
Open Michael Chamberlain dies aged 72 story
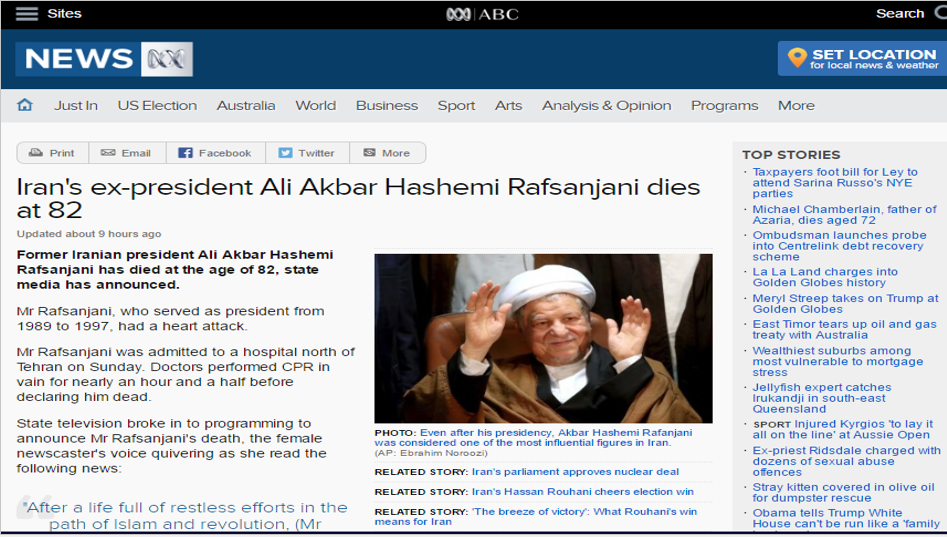pyautogui.click(x=844, y=214)
